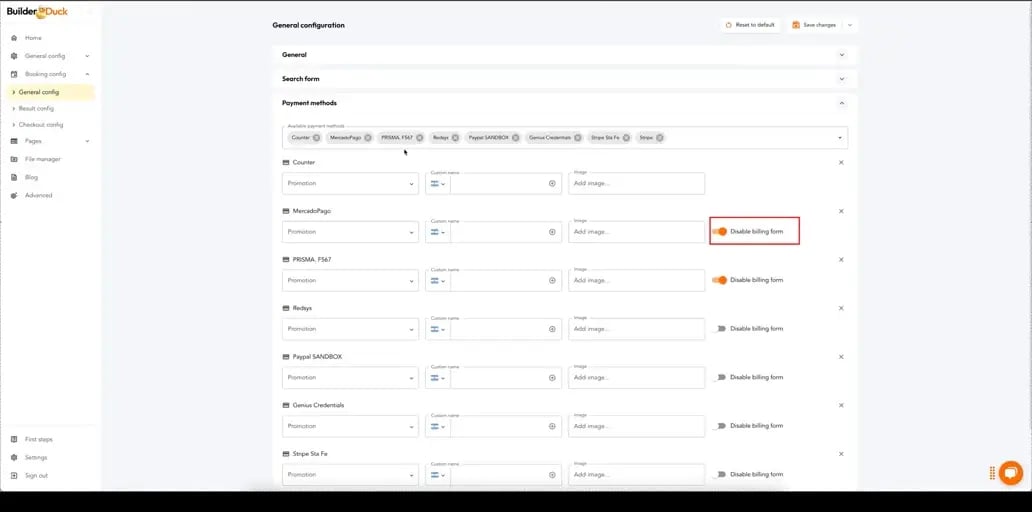Click the Settings gear icon in sidebar
Viewport: 1032px width, 512px height.
tap(14, 457)
